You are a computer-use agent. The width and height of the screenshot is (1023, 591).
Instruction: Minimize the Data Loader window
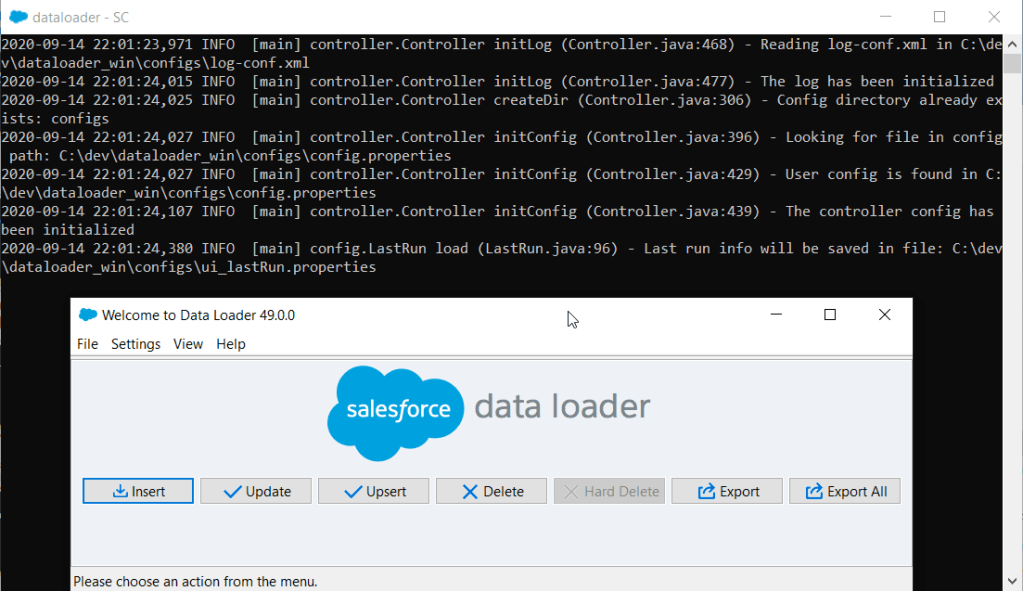[776, 315]
